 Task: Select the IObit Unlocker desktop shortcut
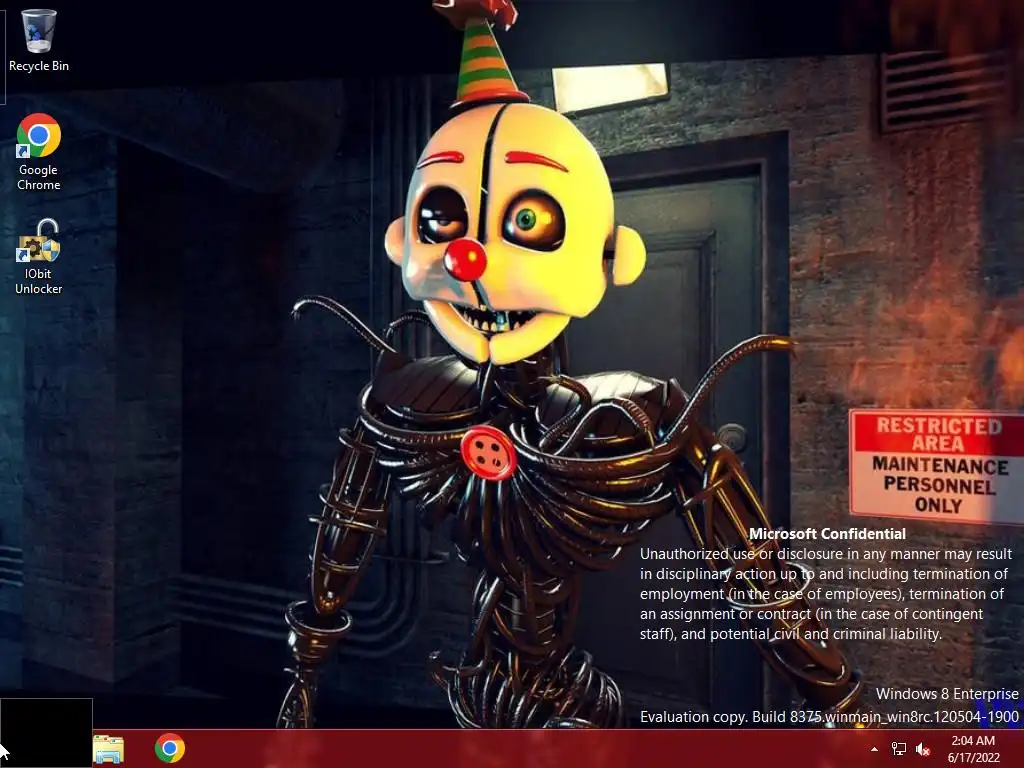(39, 257)
